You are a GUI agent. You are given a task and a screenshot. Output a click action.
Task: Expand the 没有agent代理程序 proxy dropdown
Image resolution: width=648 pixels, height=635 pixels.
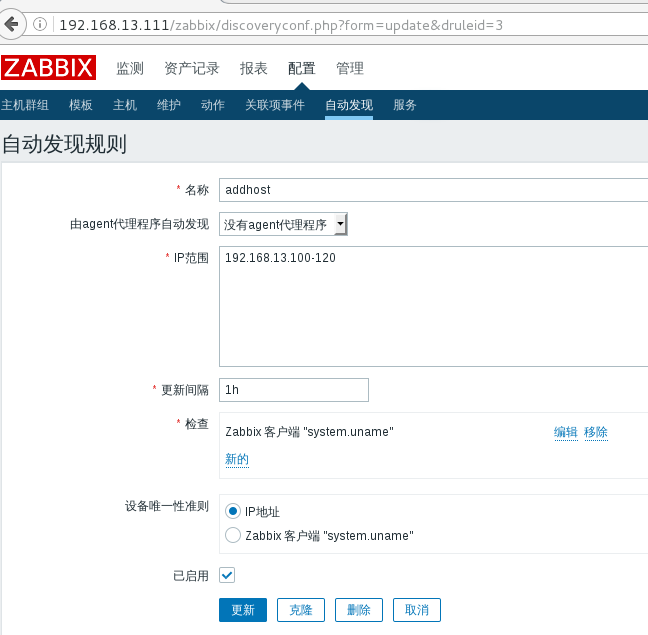(x=284, y=224)
